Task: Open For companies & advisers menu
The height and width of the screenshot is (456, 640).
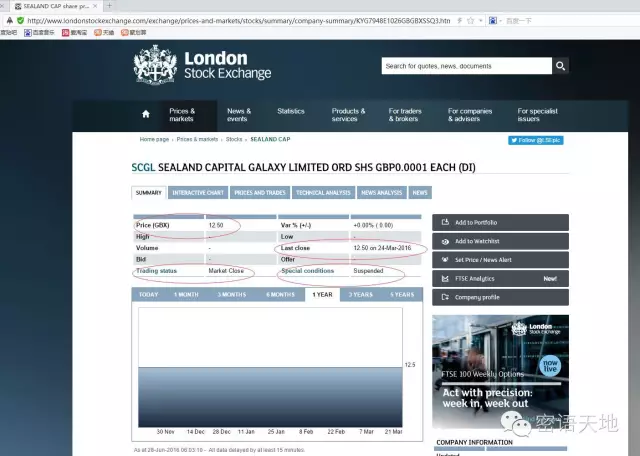Action: [470, 115]
